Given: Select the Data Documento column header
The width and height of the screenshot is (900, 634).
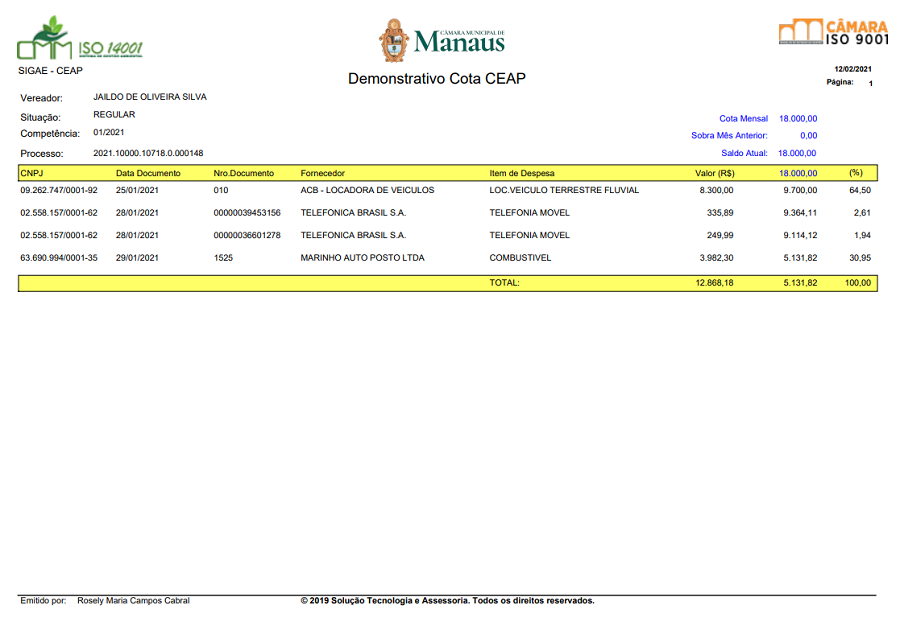Looking at the screenshot, I should point(148,173).
